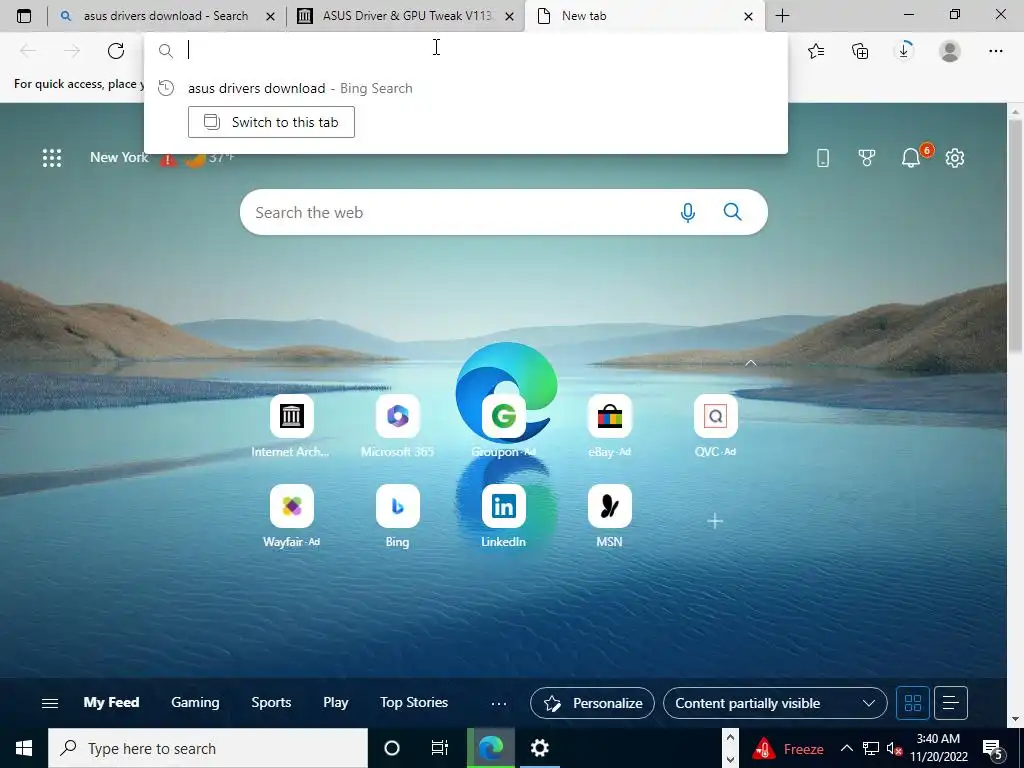Open the feed hamburger menu
This screenshot has width=1024, height=768.
(50, 703)
